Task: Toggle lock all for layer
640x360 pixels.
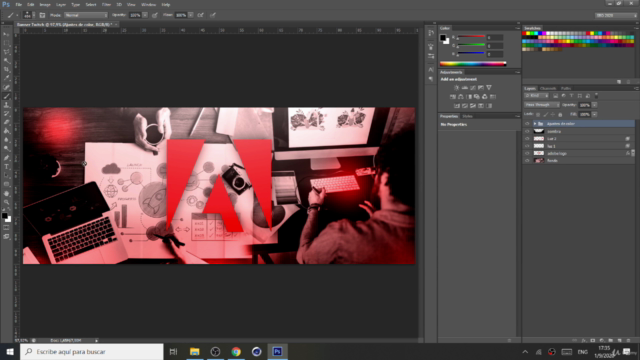Action: coord(560,115)
